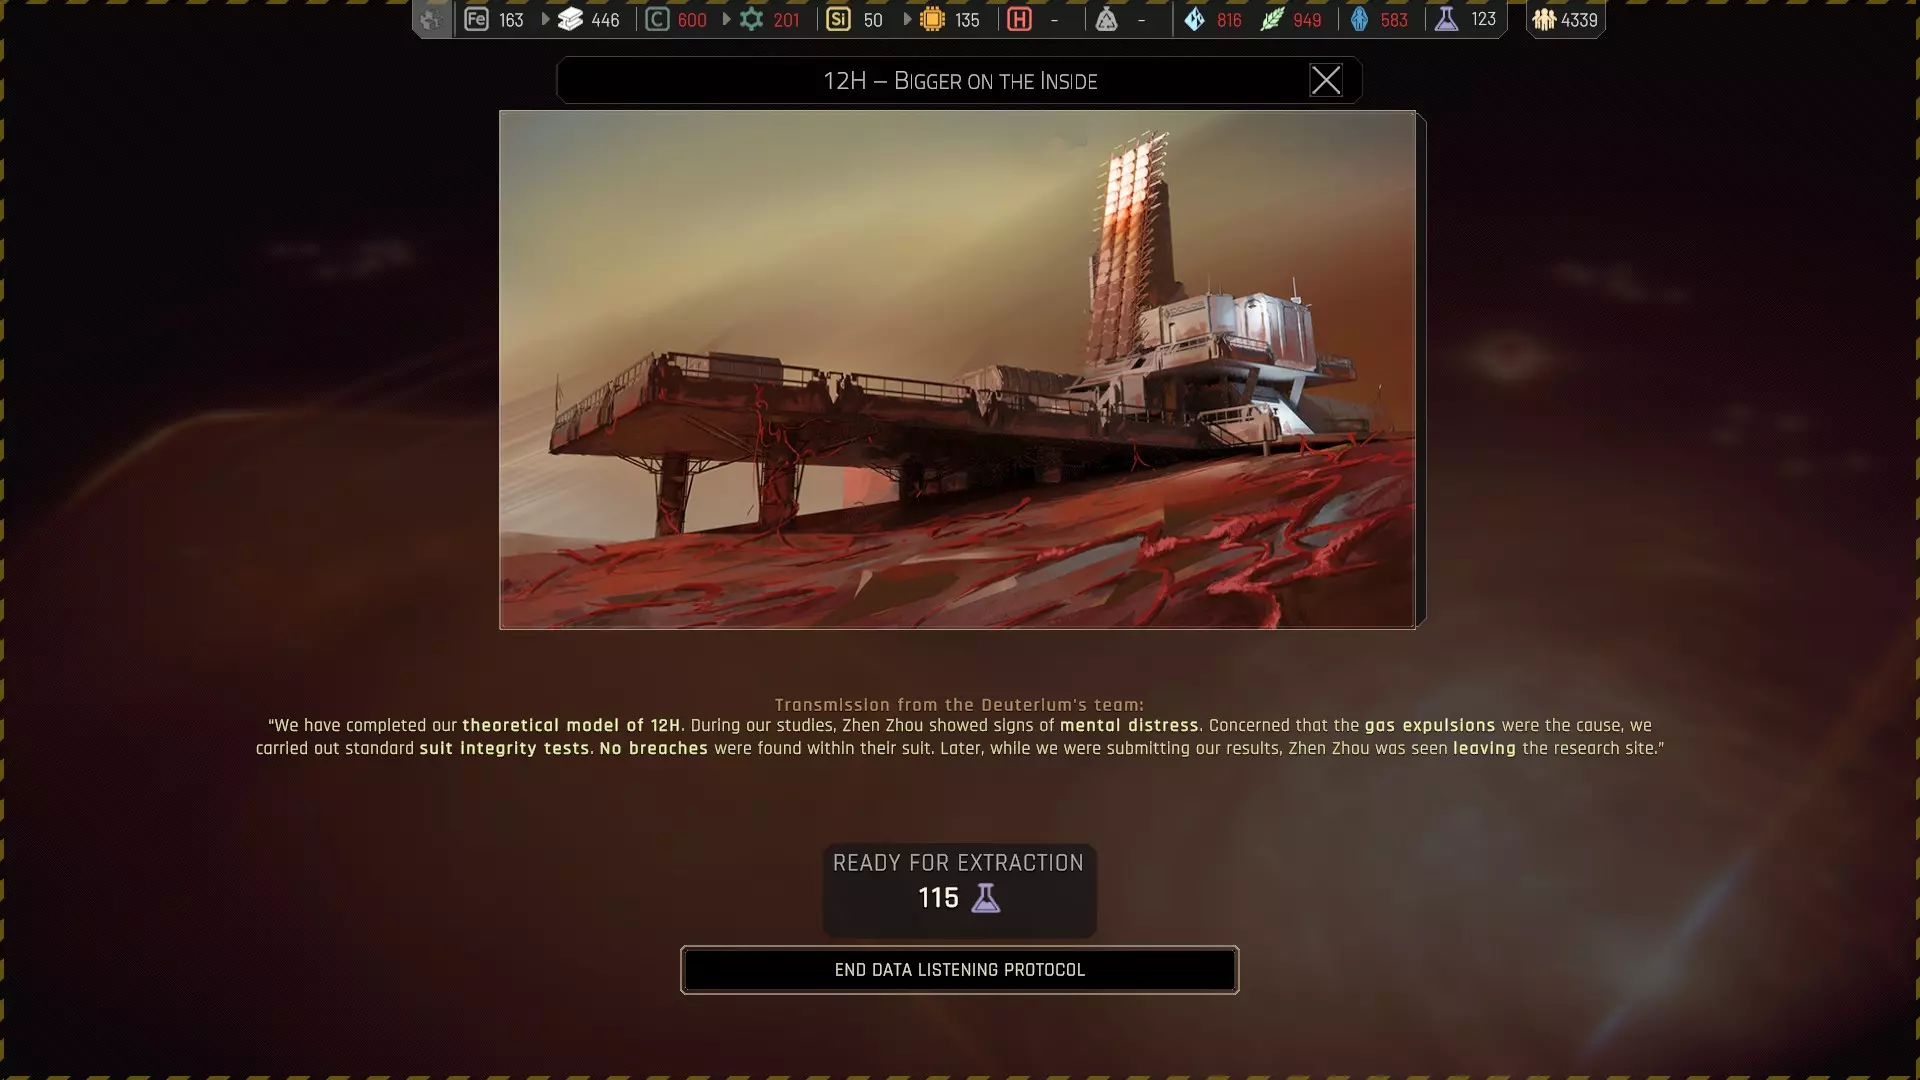Close the 12H Bigger on the Inside panel
This screenshot has height=1080, width=1920.
coord(1325,80)
